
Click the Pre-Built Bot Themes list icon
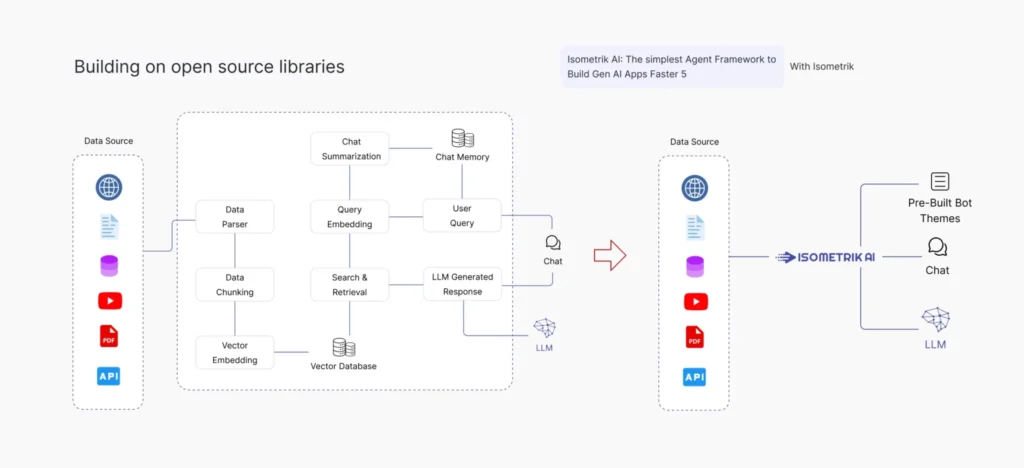939,182
